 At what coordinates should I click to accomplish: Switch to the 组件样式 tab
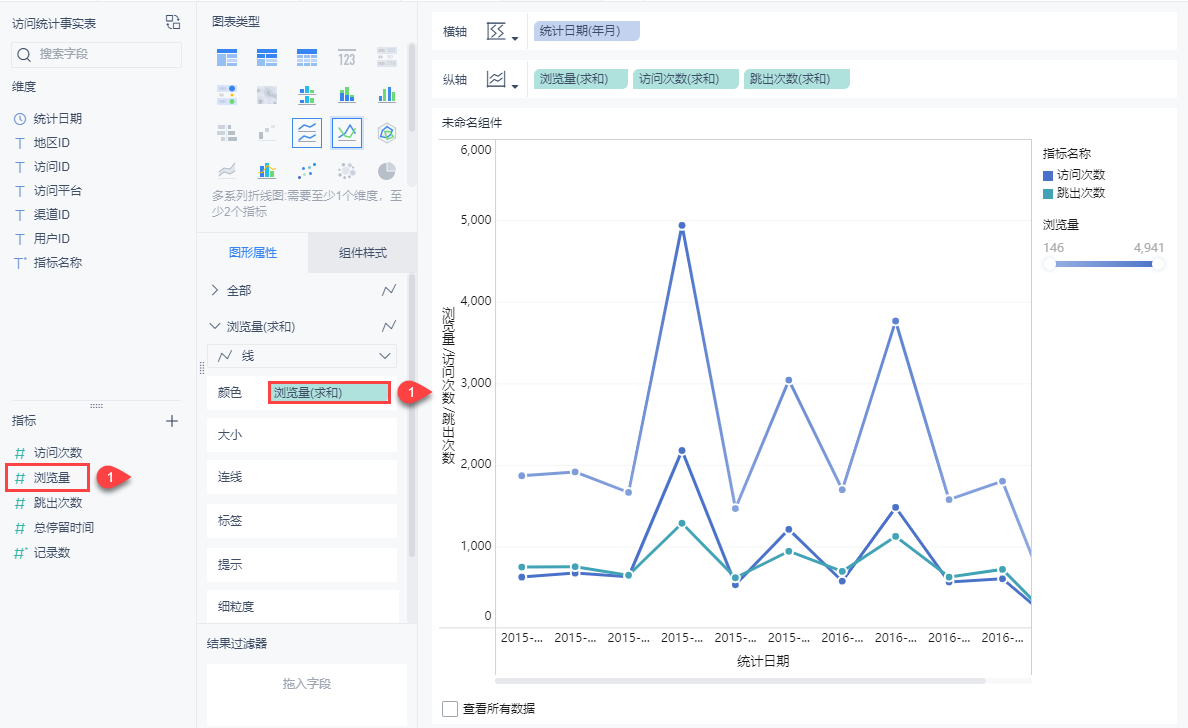[x=362, y=253]
